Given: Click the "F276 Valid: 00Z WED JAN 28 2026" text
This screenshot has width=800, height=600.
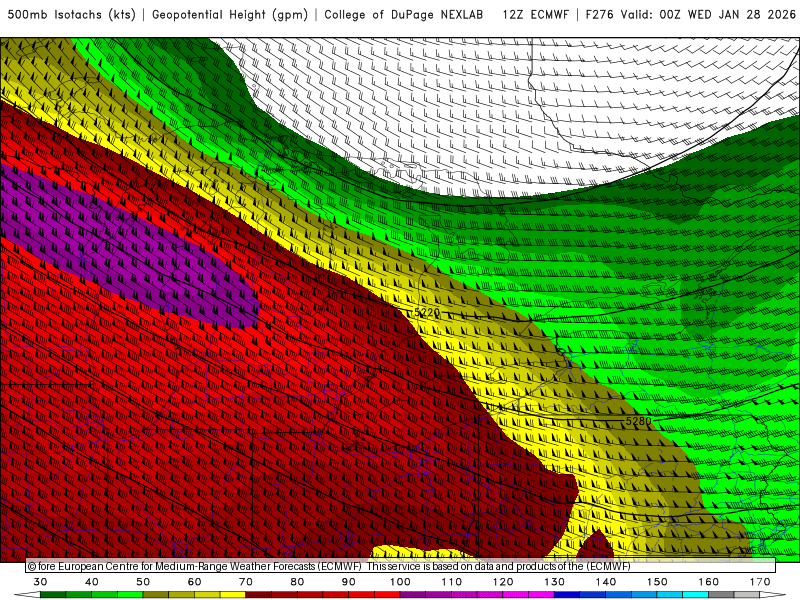Looking at the screenshot, I should 691,15.
